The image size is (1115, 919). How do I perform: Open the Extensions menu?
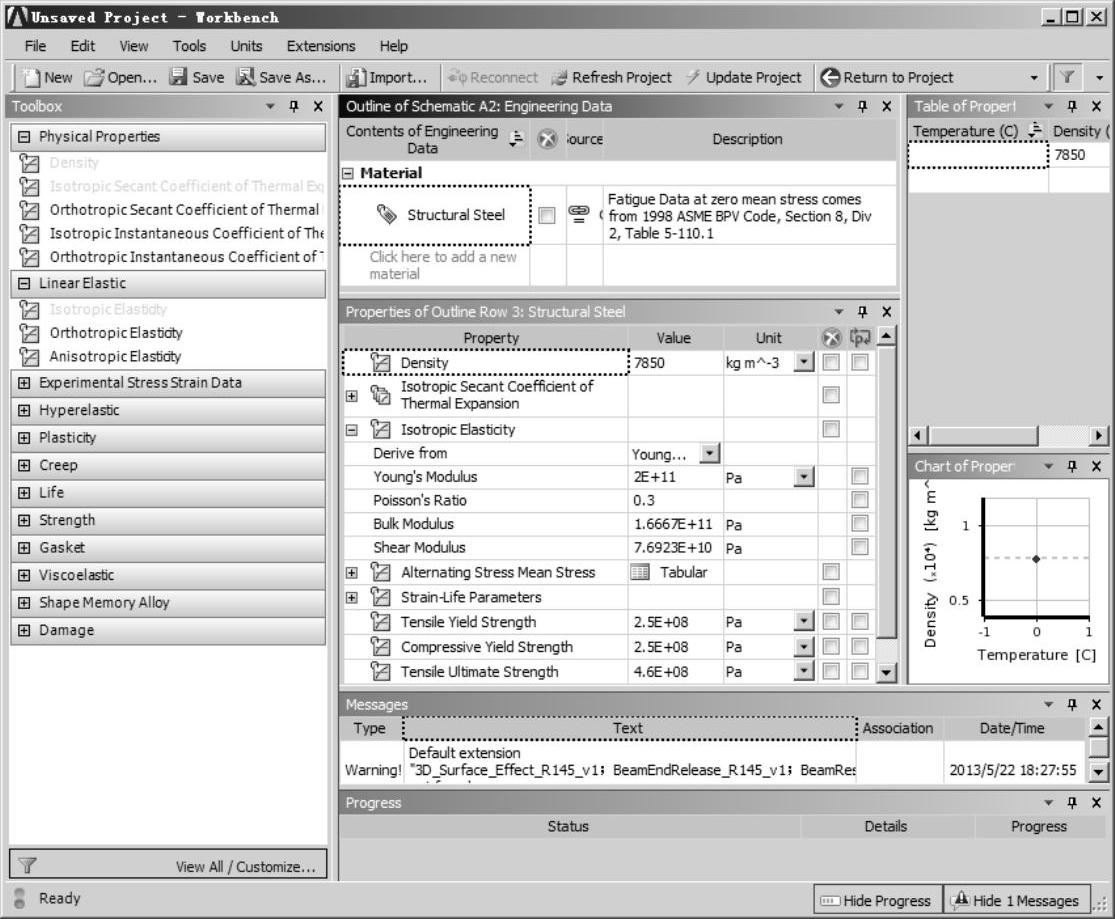pos(320,46)
